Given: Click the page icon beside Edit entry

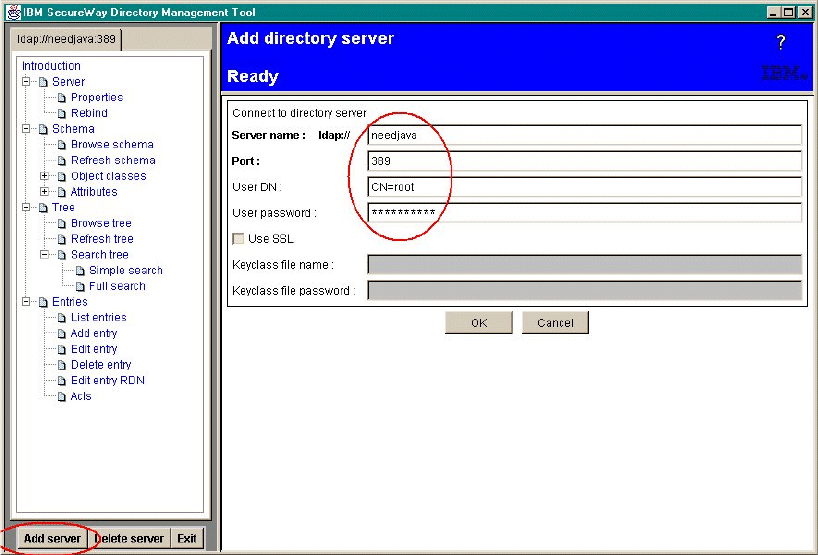Looking at the screenshot, I should pyautogui.click(x=62, y=349).
